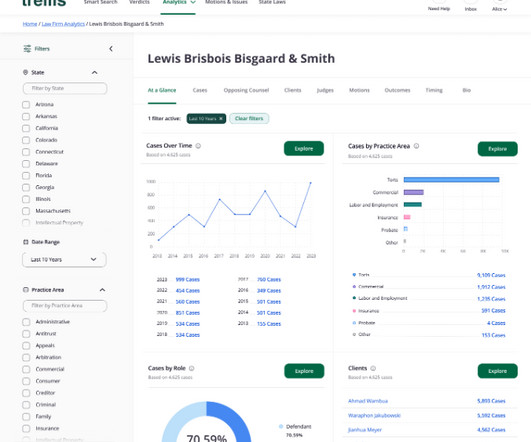Open the Torts 9,109 Cases link

491,275
